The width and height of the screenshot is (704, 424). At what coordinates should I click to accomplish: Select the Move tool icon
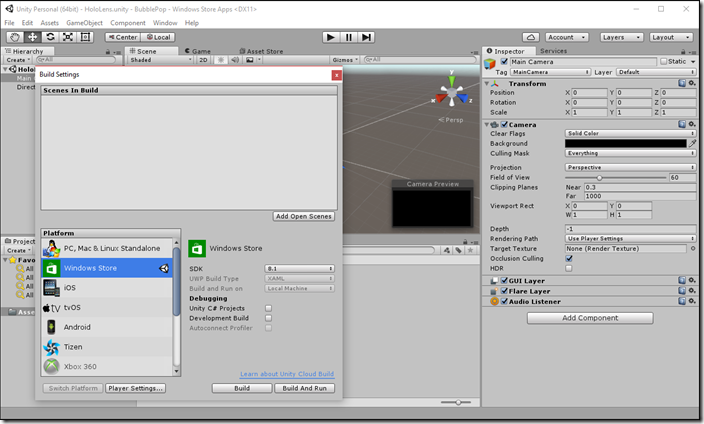tap(32, 37)
